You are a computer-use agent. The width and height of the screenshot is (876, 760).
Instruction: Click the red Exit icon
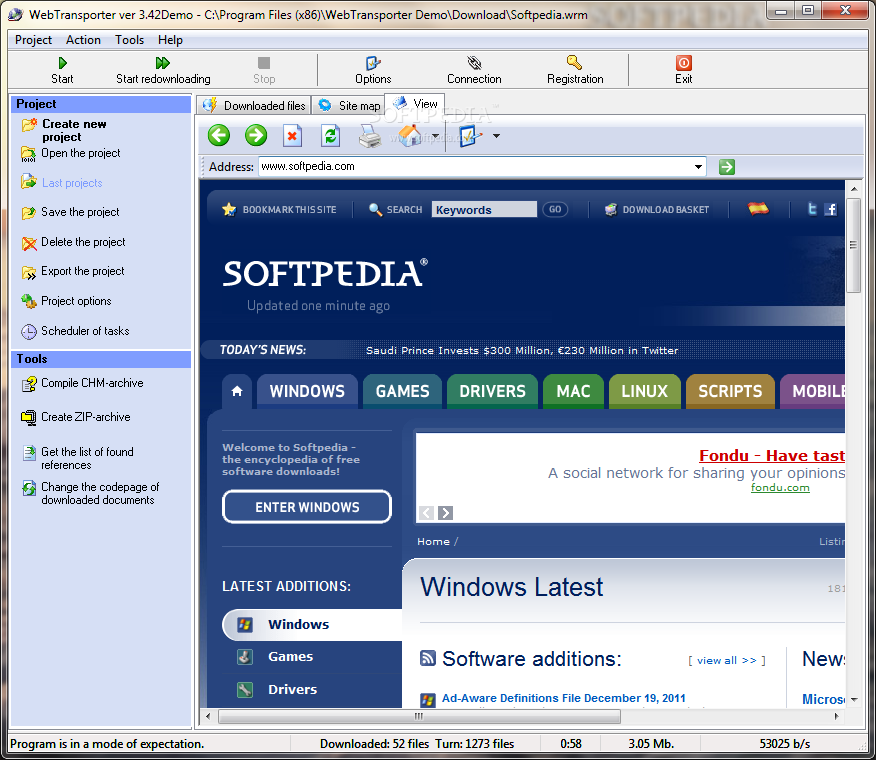point(683,63)
